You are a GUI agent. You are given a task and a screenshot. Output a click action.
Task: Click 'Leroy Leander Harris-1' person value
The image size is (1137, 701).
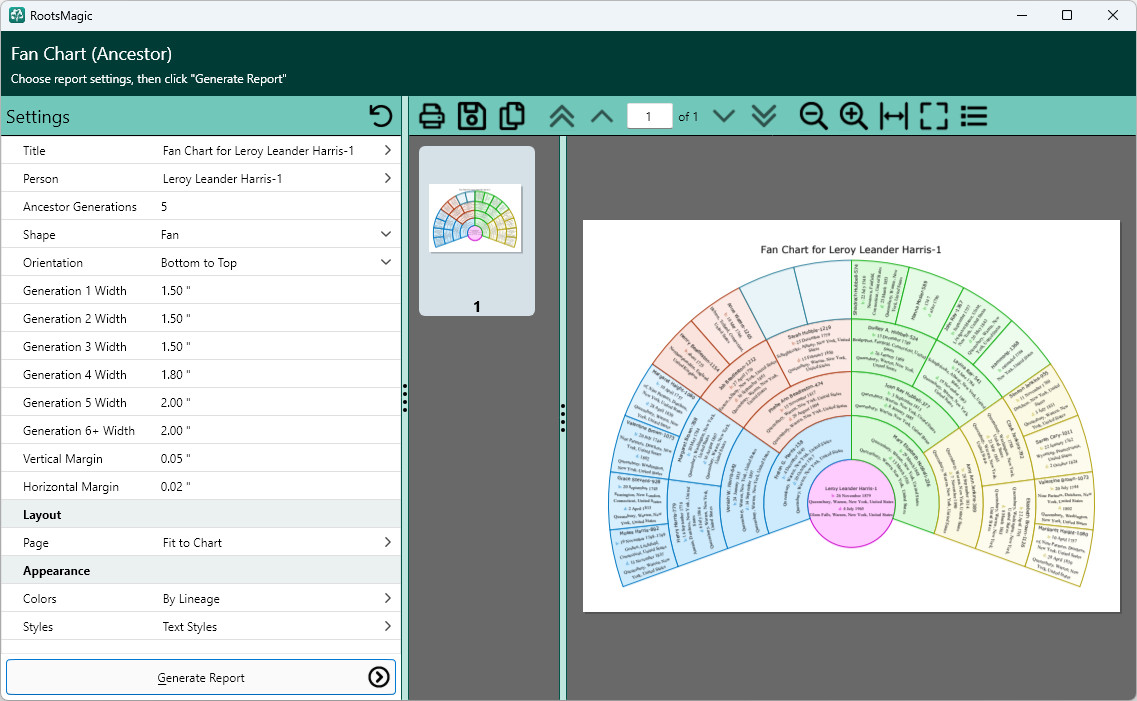click(223, 178)
